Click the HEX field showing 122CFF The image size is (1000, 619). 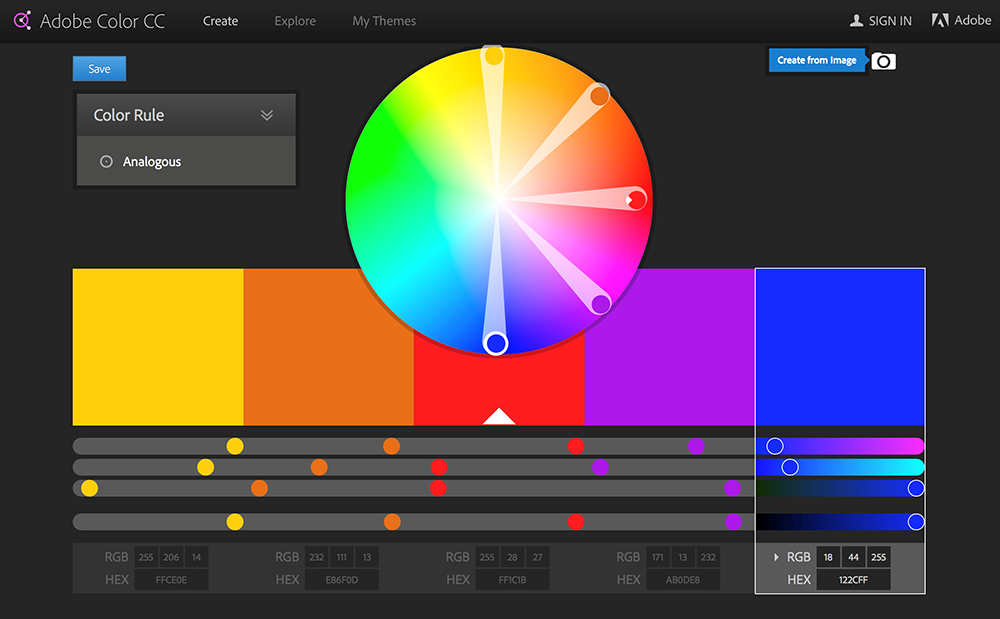click(853, 580)
